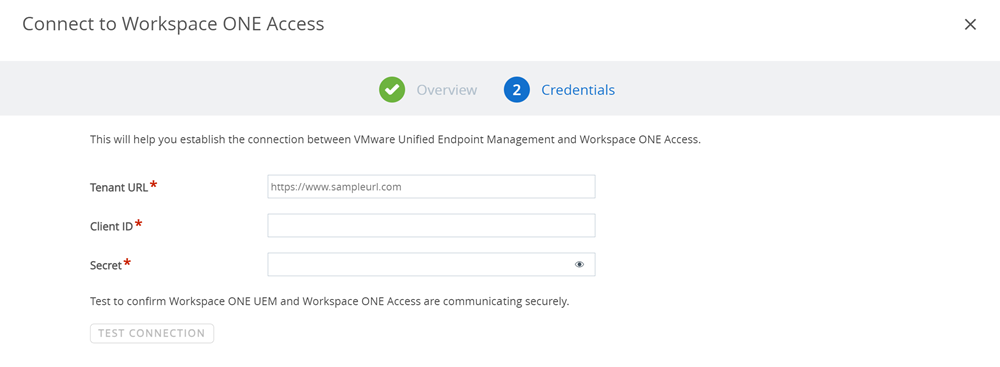Click the TEST CONNECTION button
This screenshot has width=1000, height=367.
[x=152, y=333]
